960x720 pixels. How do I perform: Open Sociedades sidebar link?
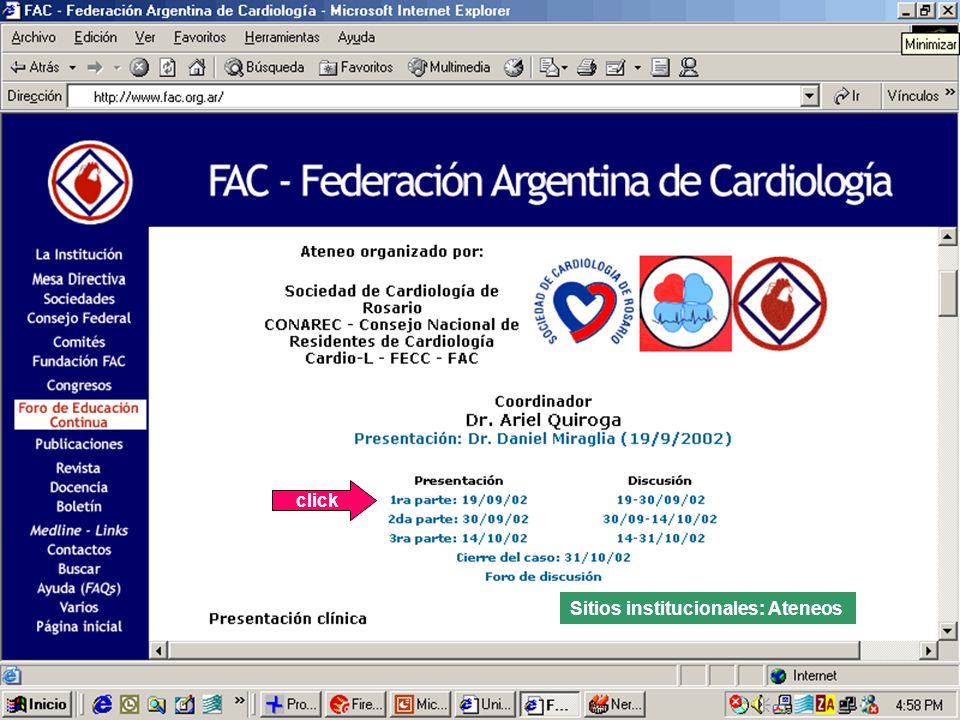point(78,299)
